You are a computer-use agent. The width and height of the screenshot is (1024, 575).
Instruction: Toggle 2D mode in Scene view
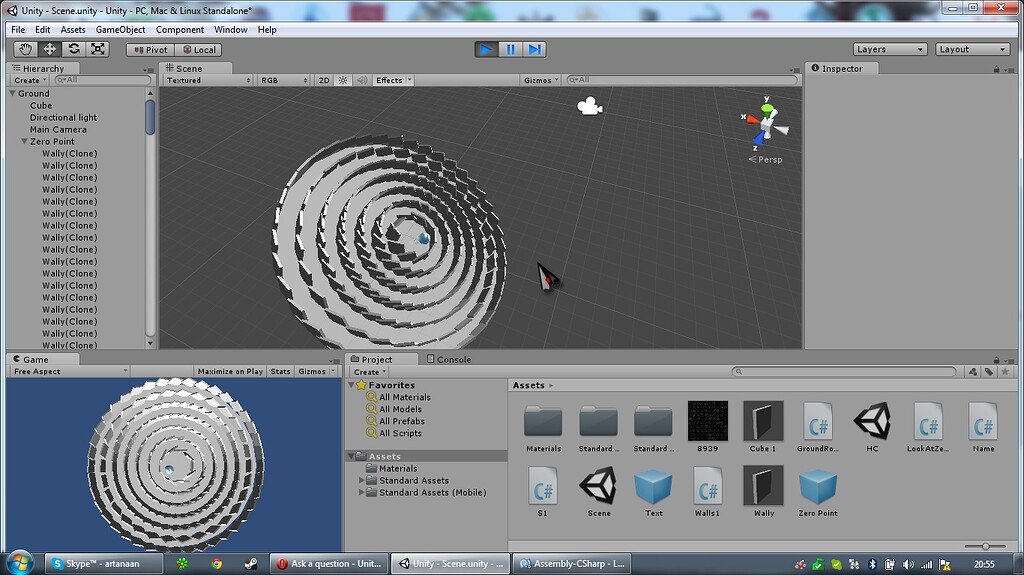(324, 80)
